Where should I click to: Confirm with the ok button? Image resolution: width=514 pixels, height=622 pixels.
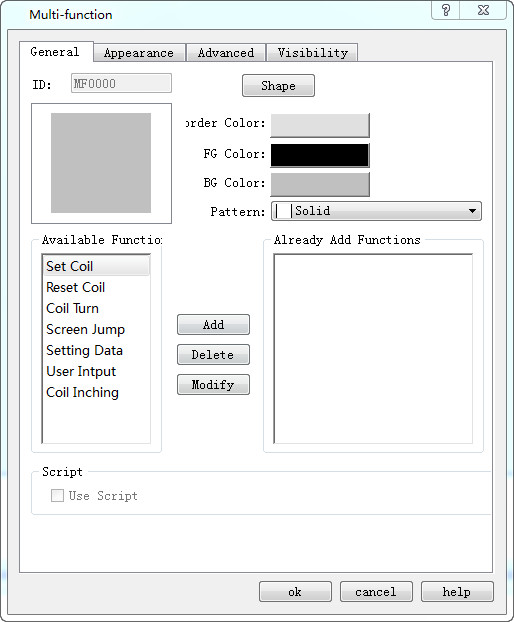point(295,592)
